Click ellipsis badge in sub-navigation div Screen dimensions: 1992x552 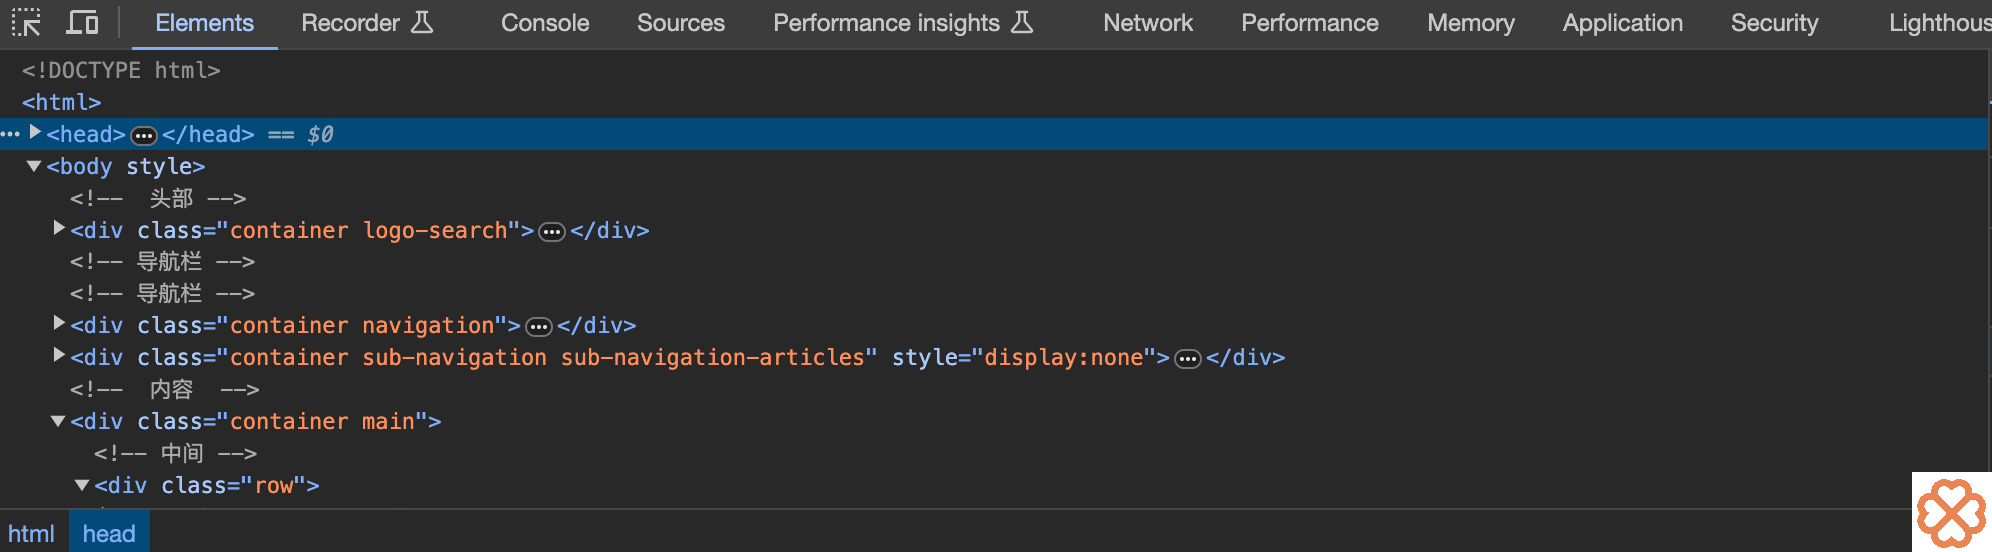pyautogui.click(x=1188, y=359)
